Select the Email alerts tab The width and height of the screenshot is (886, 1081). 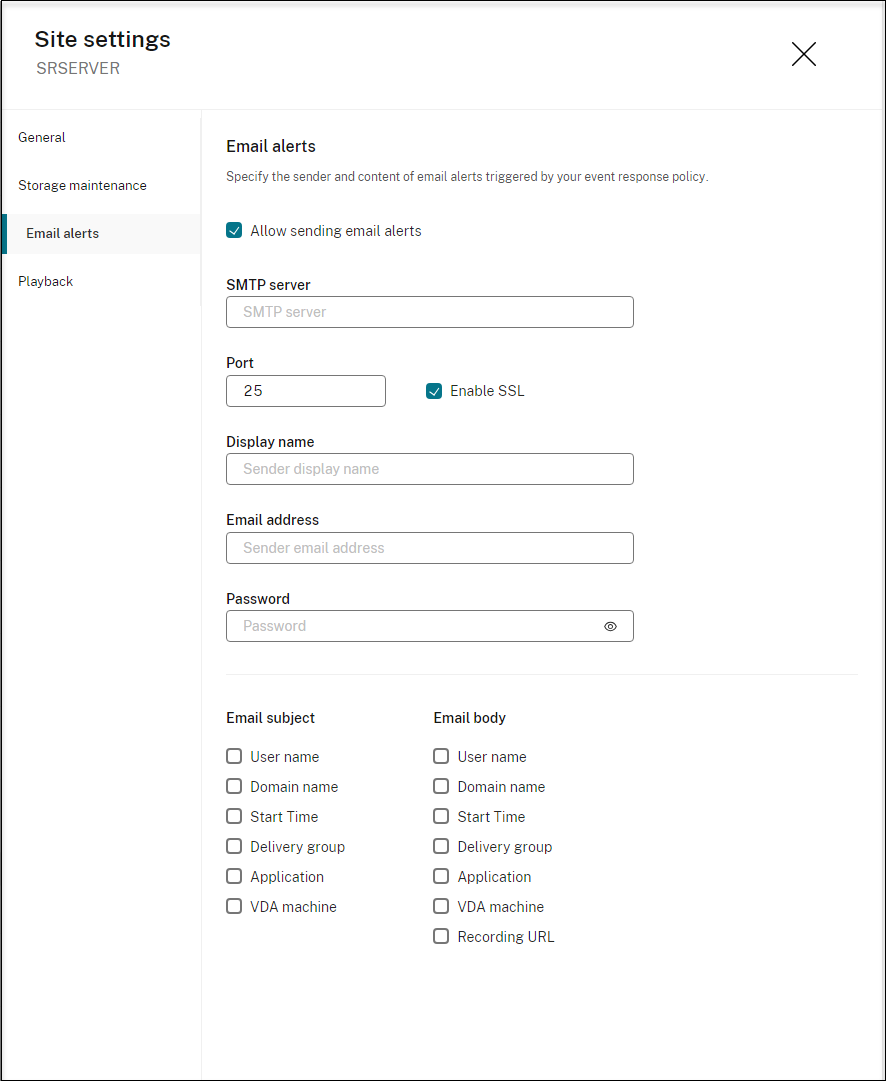click(x=62, y=233)
